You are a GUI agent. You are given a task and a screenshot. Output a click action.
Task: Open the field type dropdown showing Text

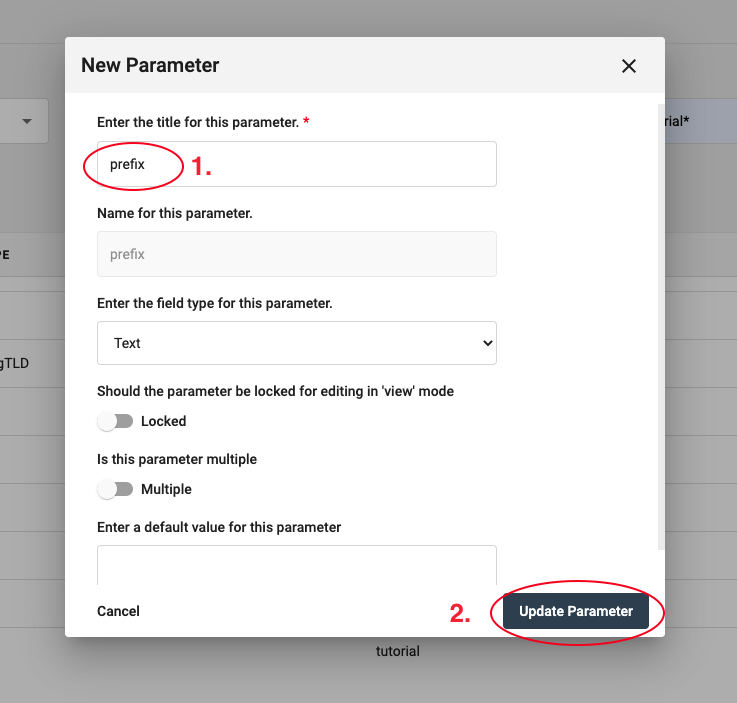tap(297, 343)
